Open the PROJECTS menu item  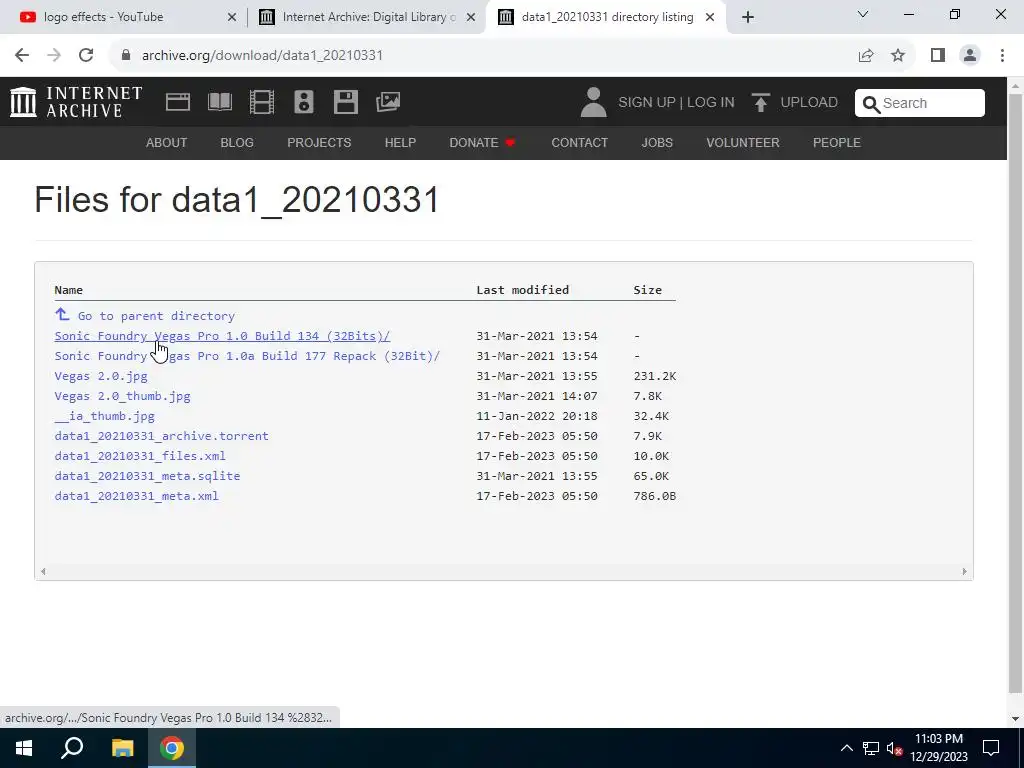(319, 142)
